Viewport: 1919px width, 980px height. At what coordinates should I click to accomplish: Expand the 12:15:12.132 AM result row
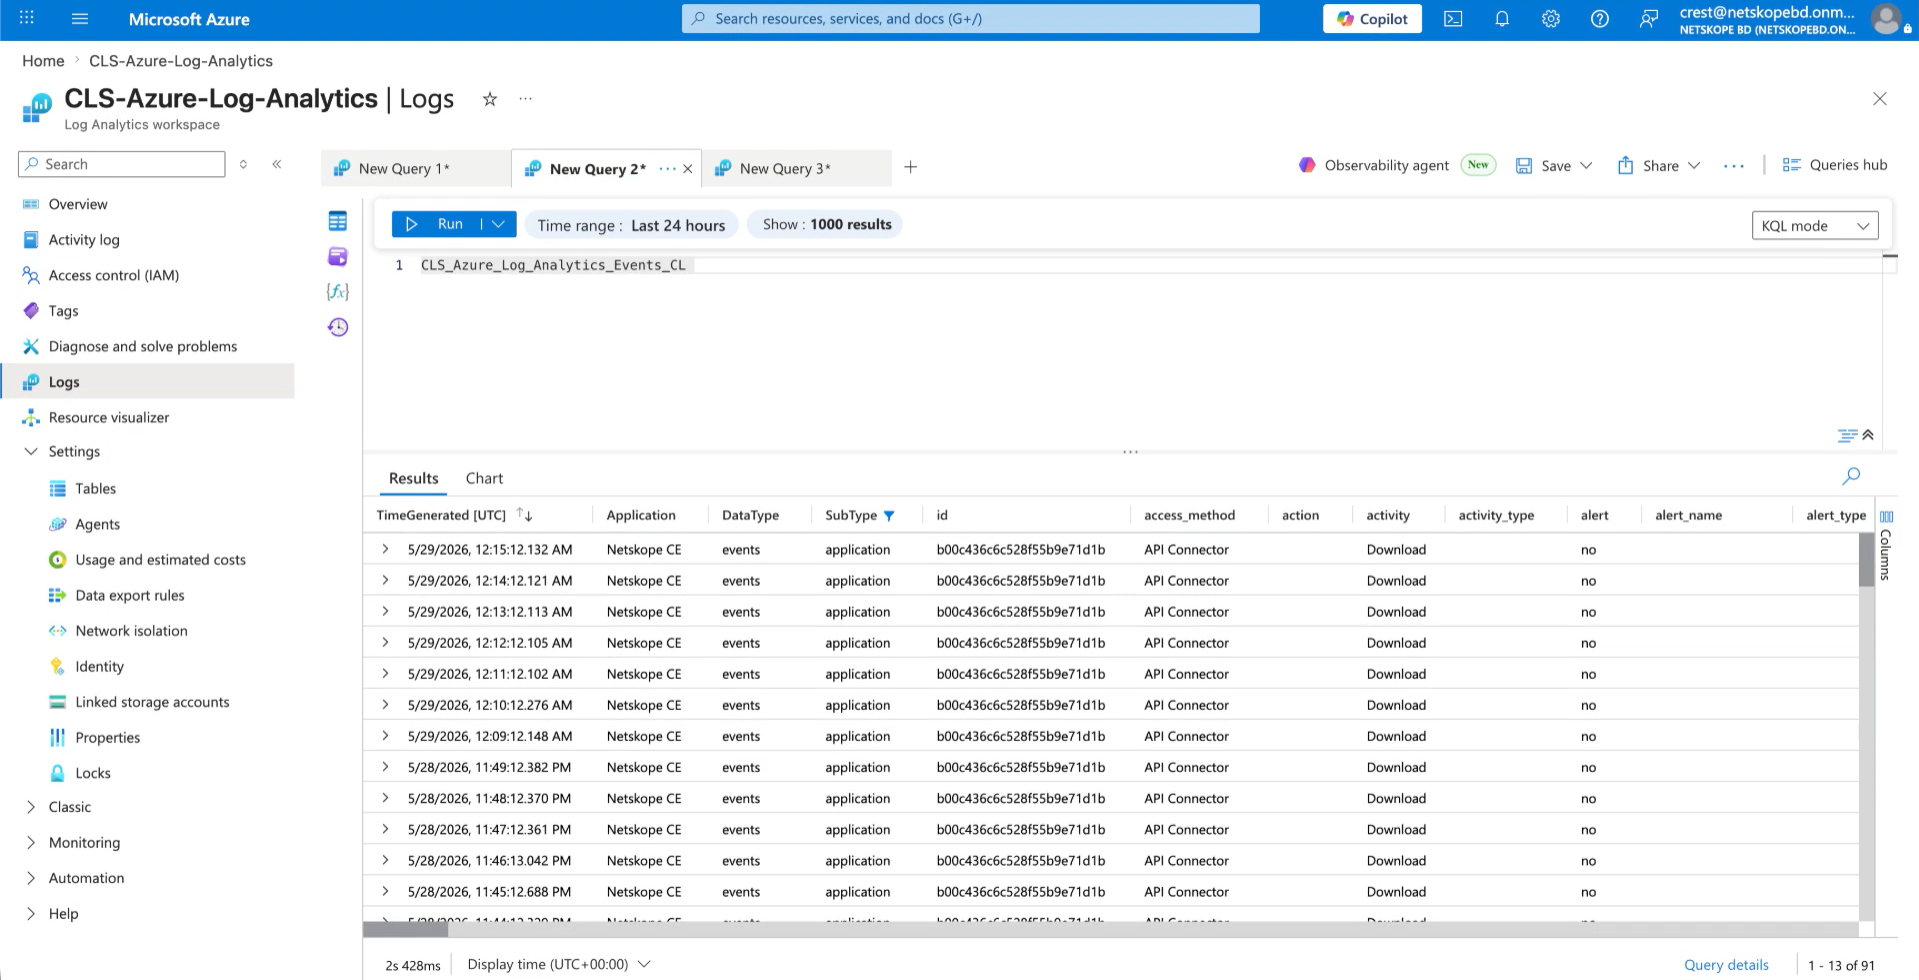pos(385,549)
